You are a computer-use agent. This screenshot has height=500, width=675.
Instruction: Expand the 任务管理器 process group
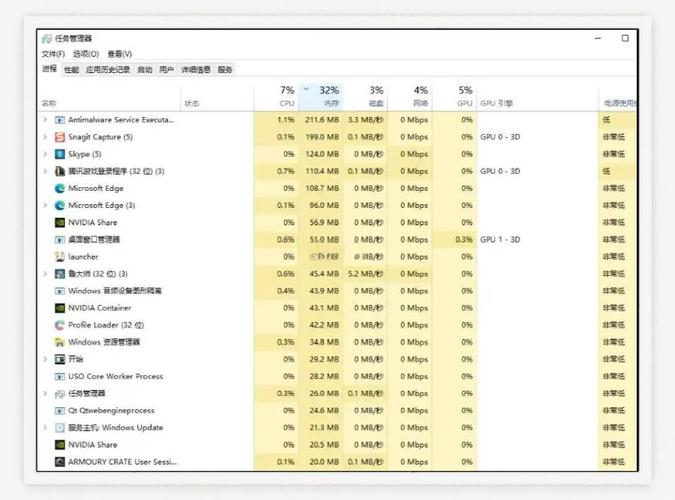tap(45, 394)
